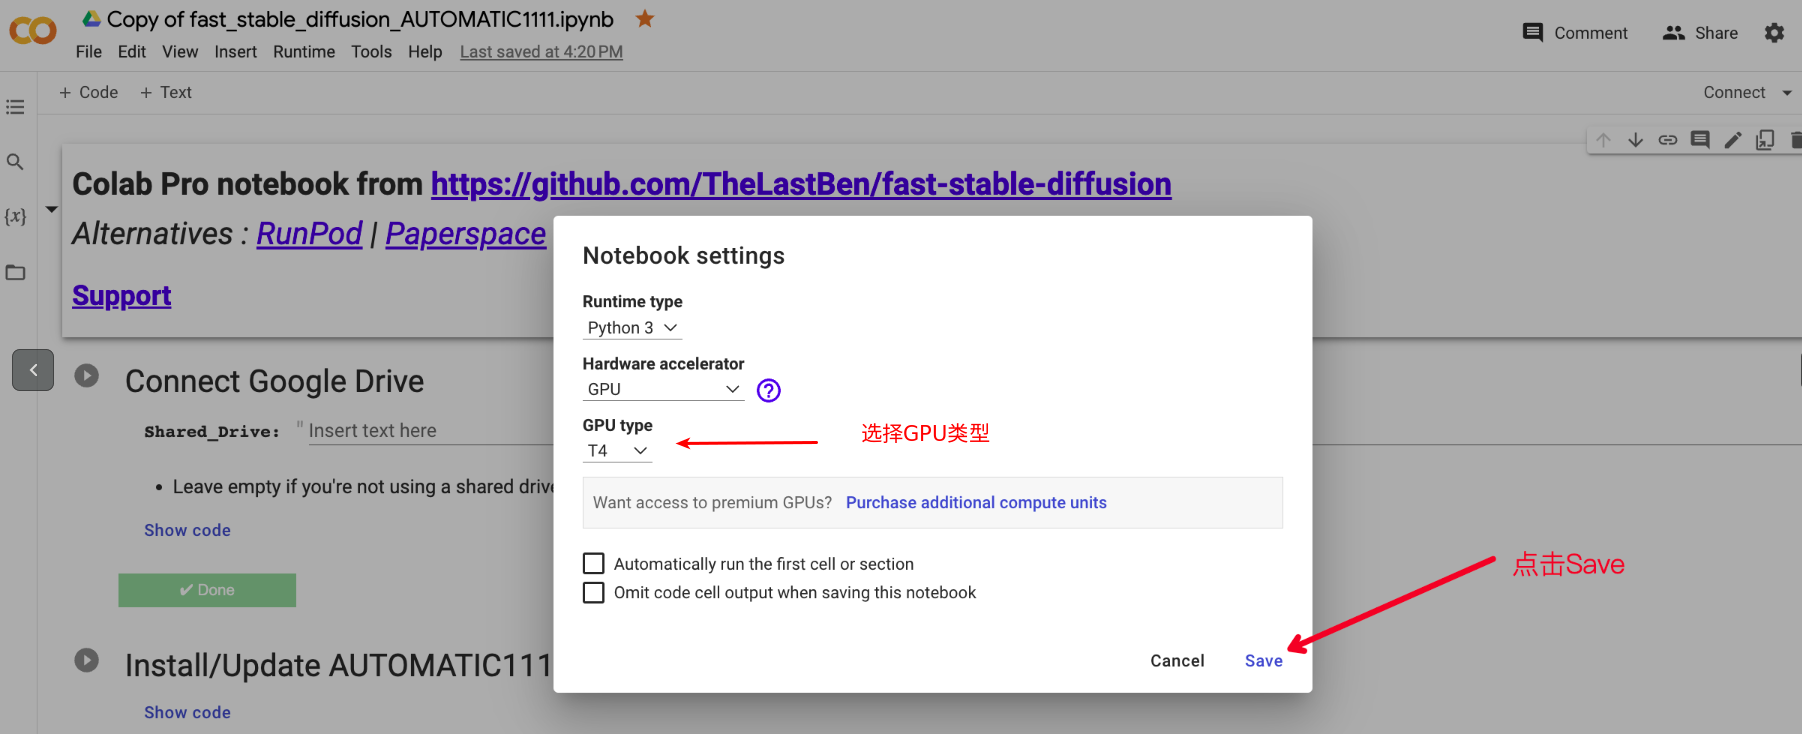
Task: Add a comment to the cell via toolbar
Action: pyautogui.click(x=1699, y=139)
